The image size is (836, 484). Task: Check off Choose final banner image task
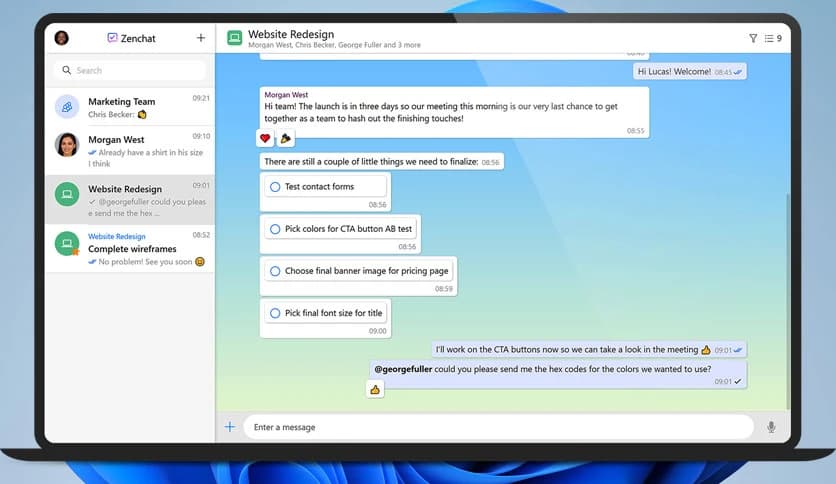click(275, 271)
